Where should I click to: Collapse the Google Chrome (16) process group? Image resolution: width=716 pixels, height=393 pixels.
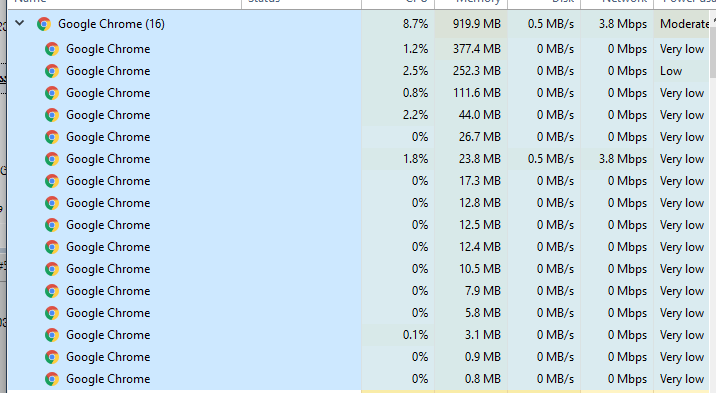point(20,23)
